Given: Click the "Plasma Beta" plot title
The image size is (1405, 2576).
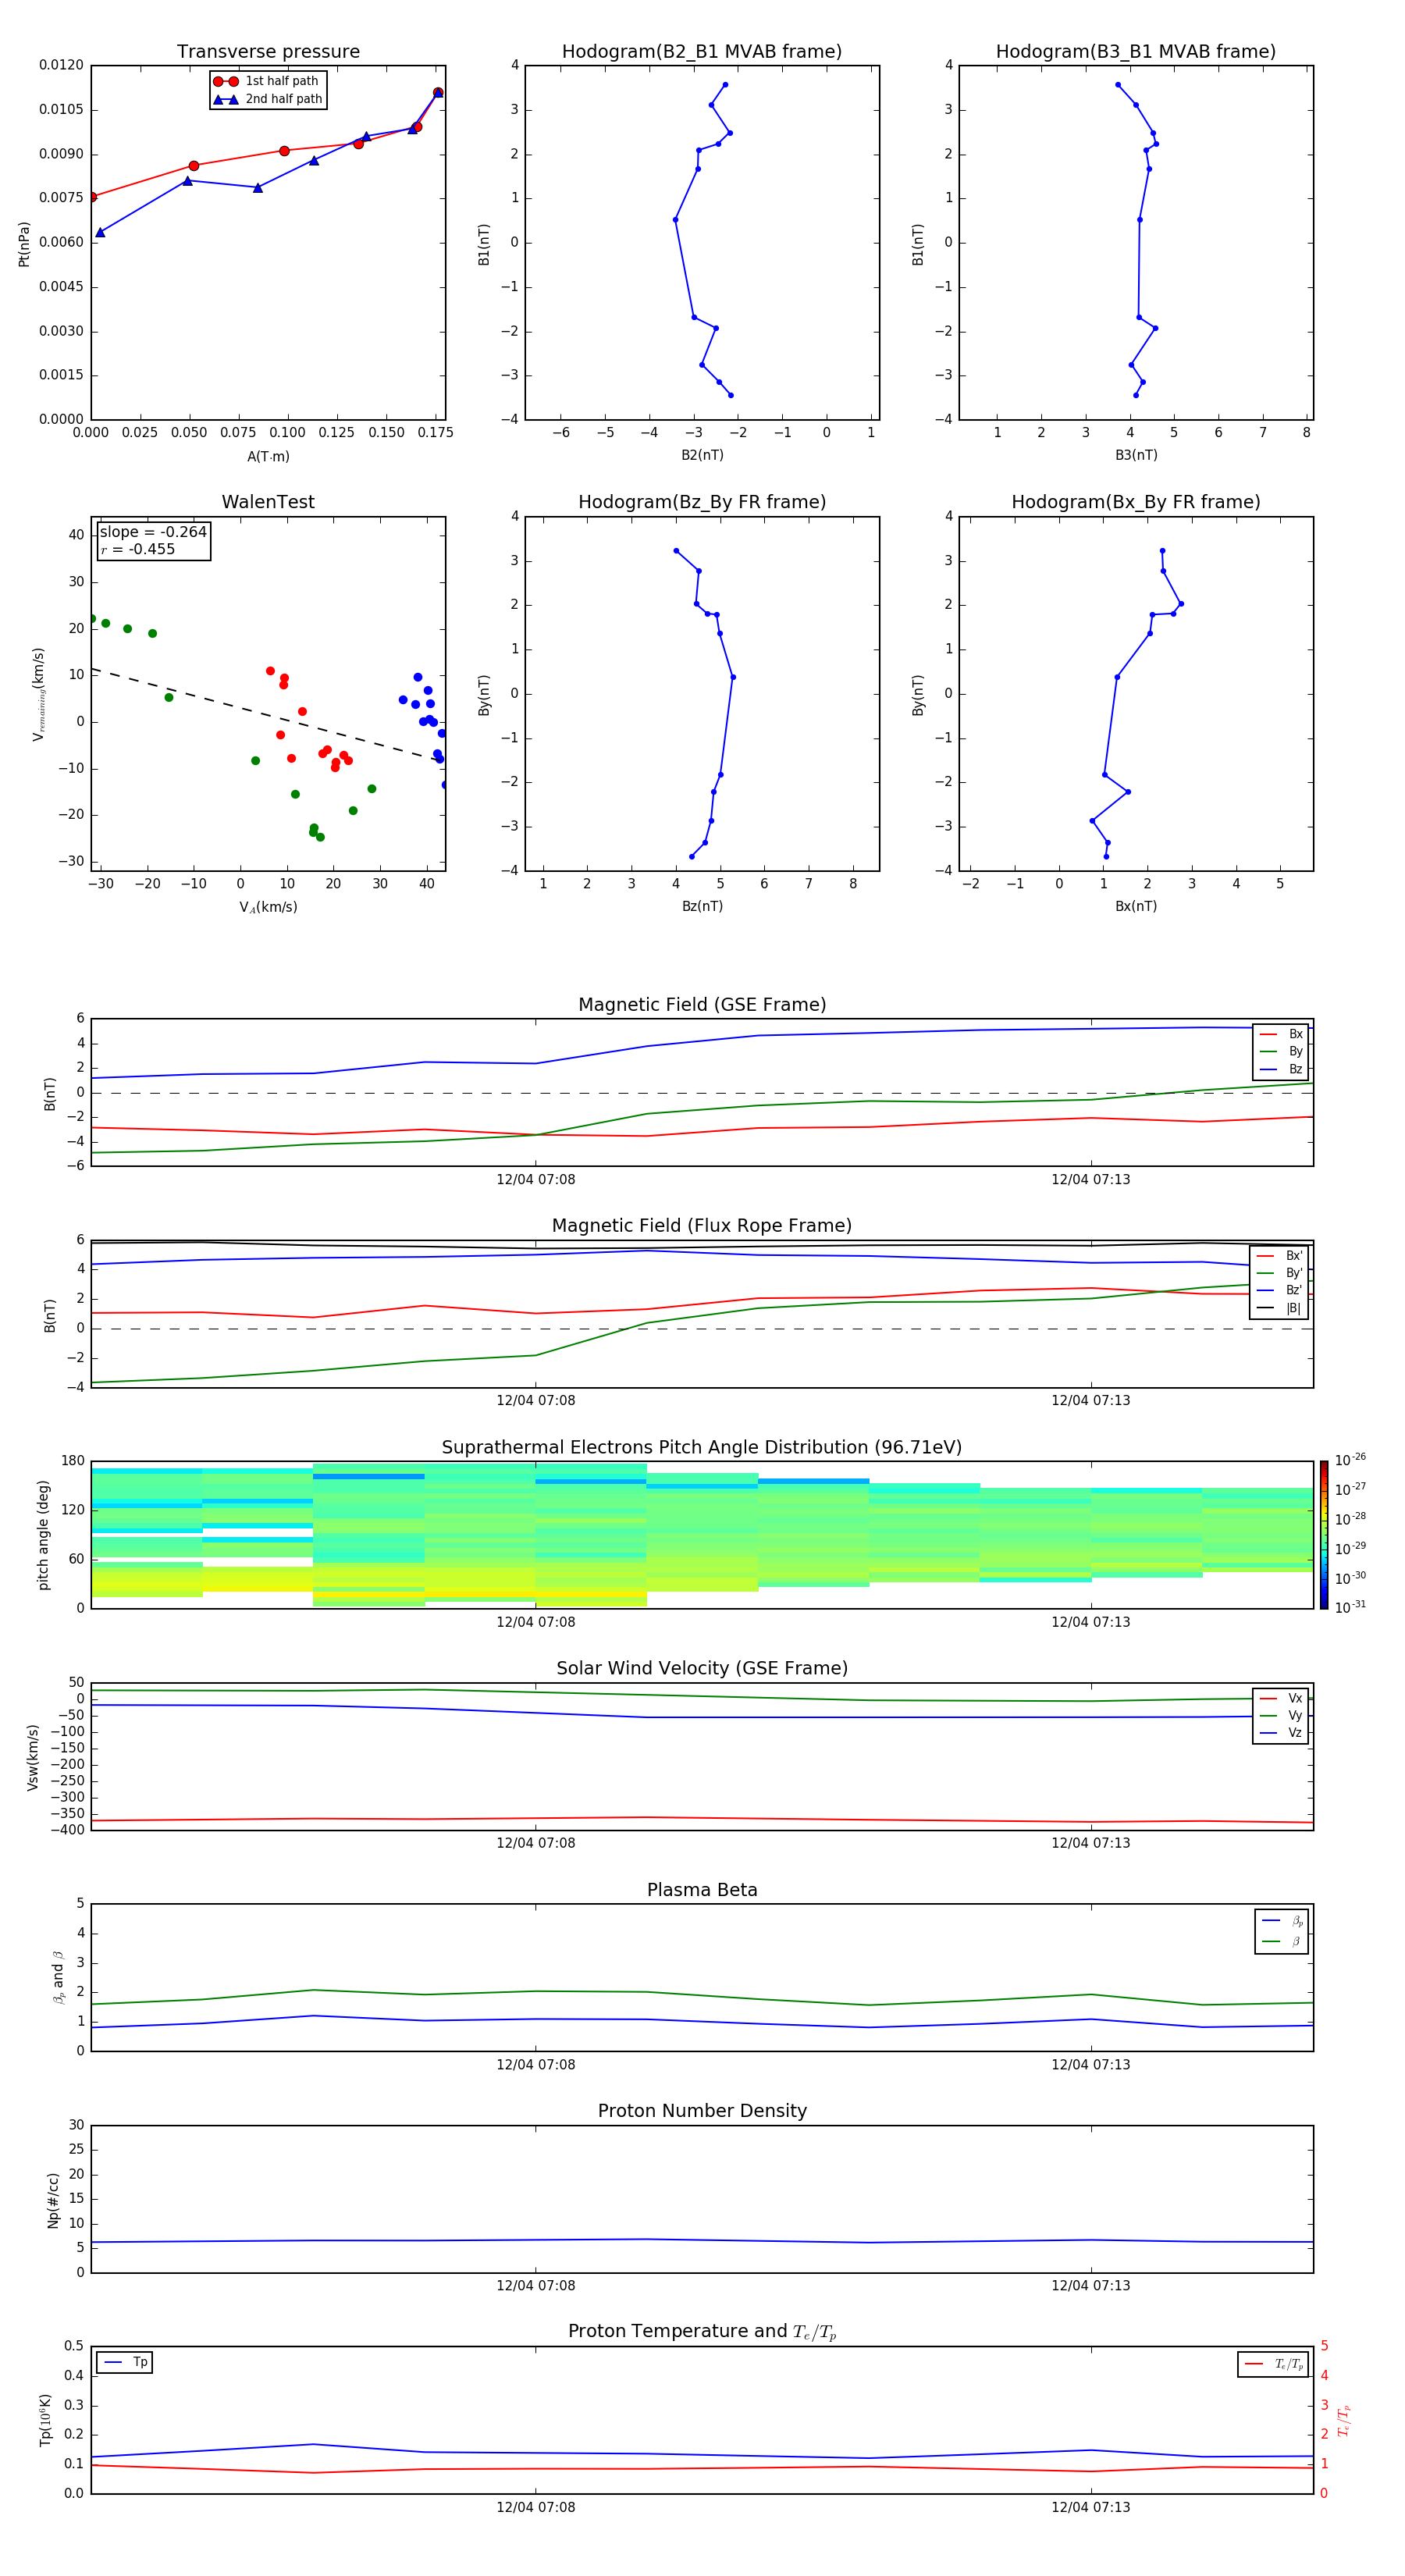Looking at the screenshot, I should click(x=702, y=1891).
